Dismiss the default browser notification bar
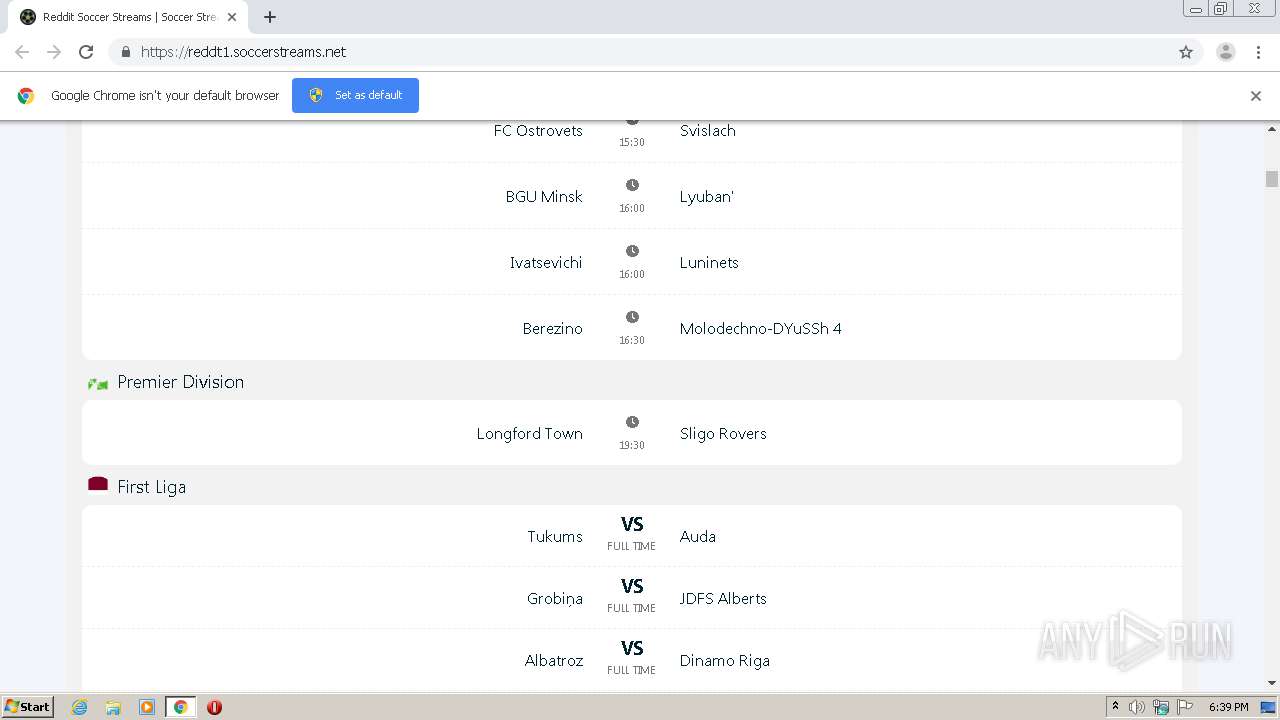The height and width of the screenshot is (720, 1280). pyautogui.click(x=1256, y=96)
